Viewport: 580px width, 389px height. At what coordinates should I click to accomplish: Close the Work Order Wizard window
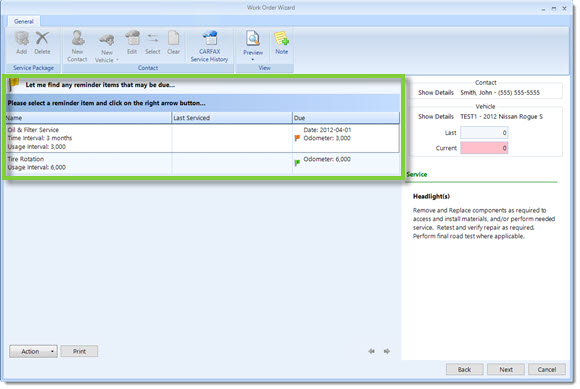click(x=564, y=9)
